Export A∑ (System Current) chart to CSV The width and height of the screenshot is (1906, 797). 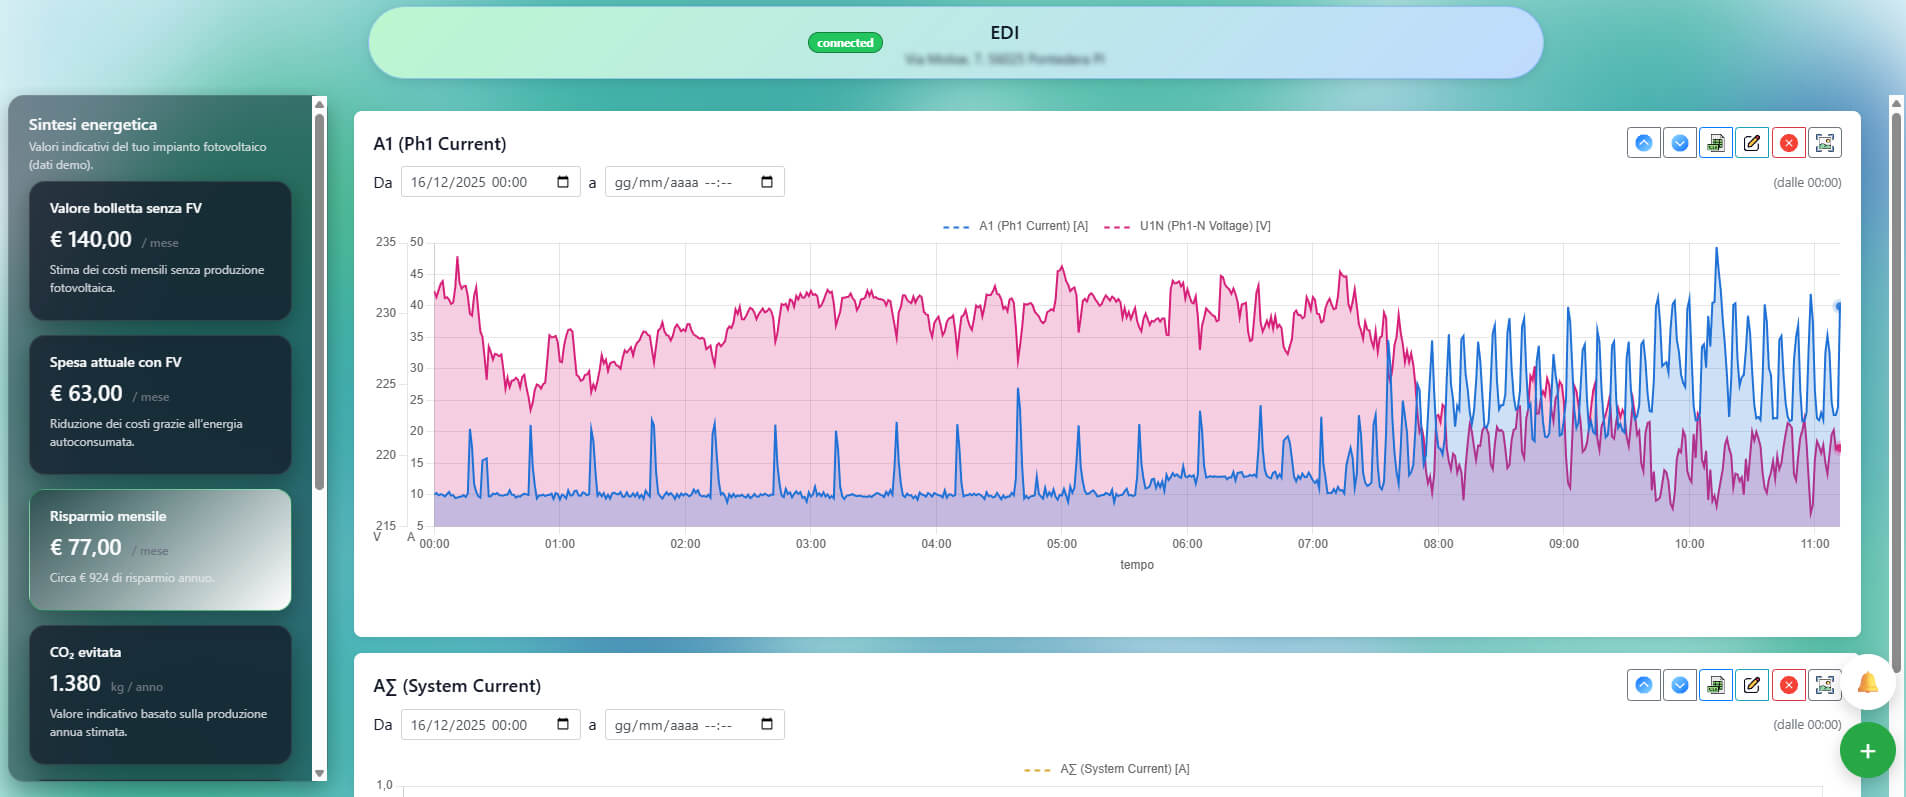click(1716, 685)
